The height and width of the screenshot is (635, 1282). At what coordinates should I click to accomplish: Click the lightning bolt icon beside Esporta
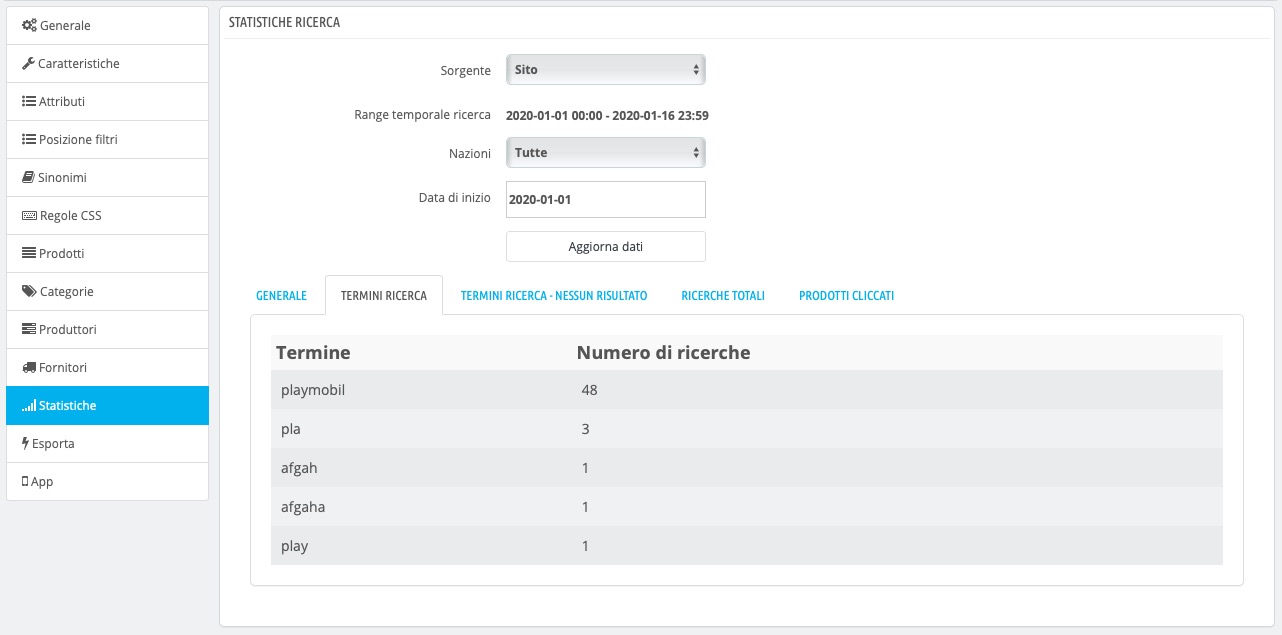coord(26,444)
